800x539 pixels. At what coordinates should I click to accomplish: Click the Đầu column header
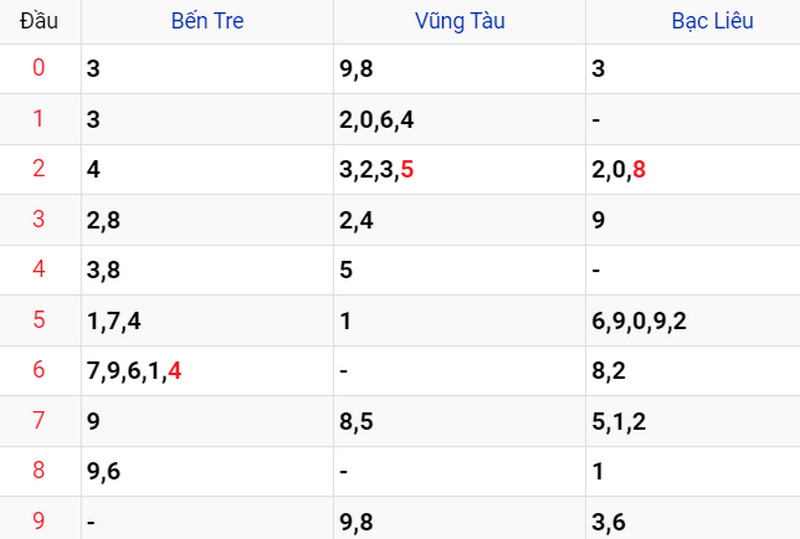point(39,21)
